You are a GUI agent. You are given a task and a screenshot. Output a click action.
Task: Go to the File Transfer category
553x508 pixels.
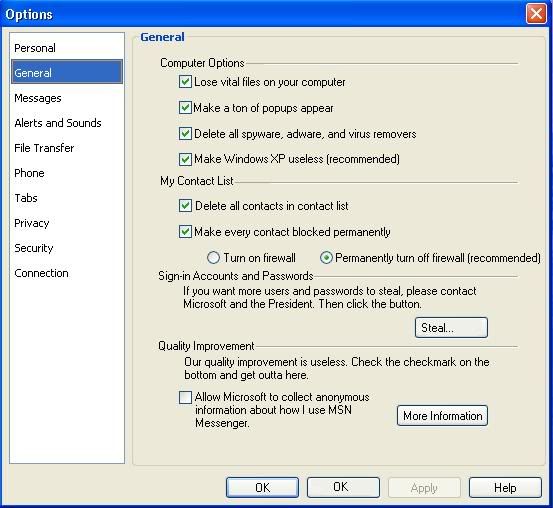point(44,148)
